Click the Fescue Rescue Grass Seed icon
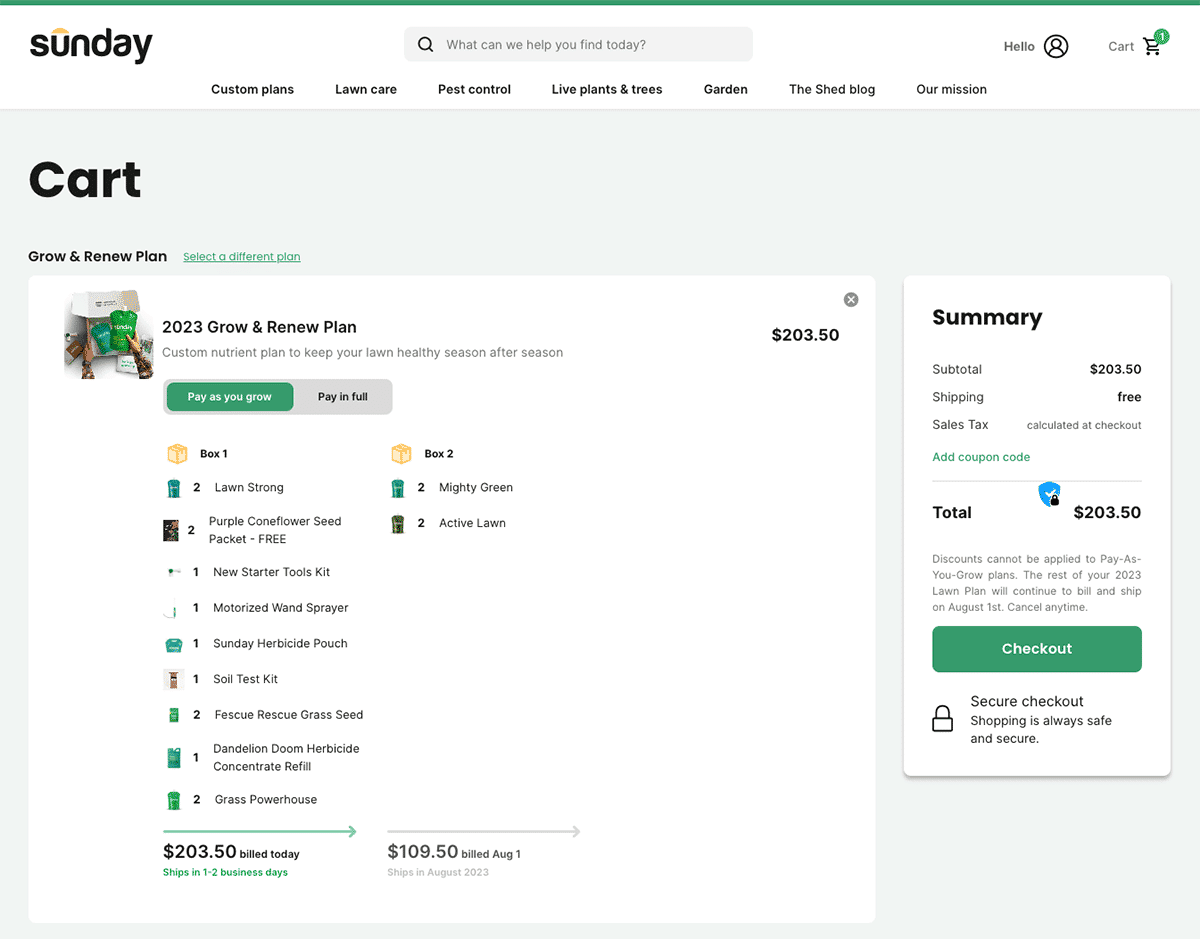Image resolution: width=1200 pixels, height=939 pixels. (x=173, y=715)
